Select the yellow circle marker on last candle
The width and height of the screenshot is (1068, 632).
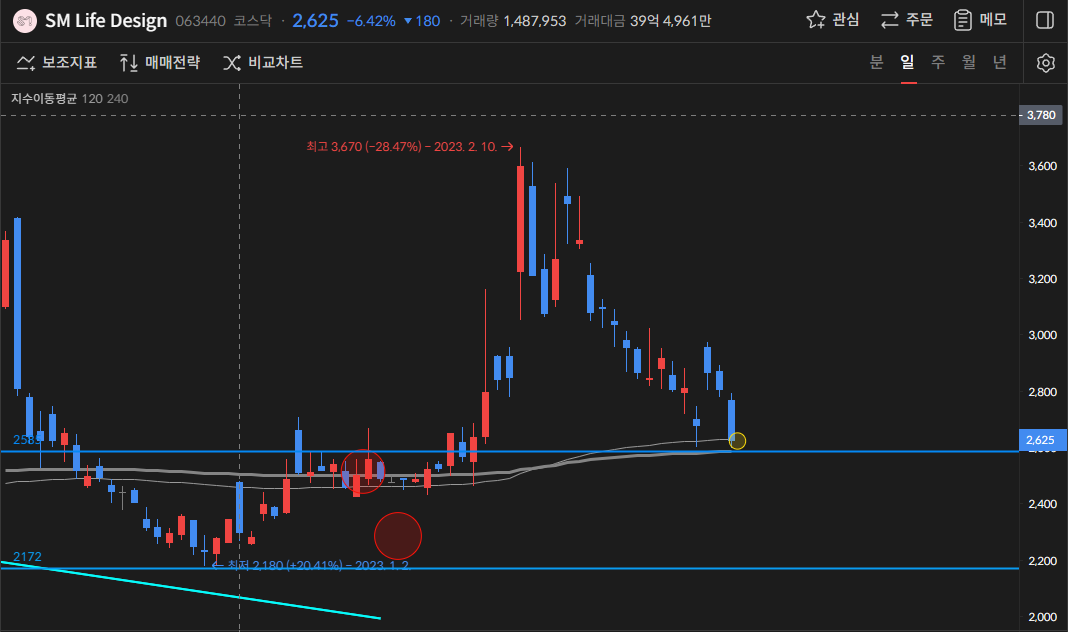(x=737, y=441)
